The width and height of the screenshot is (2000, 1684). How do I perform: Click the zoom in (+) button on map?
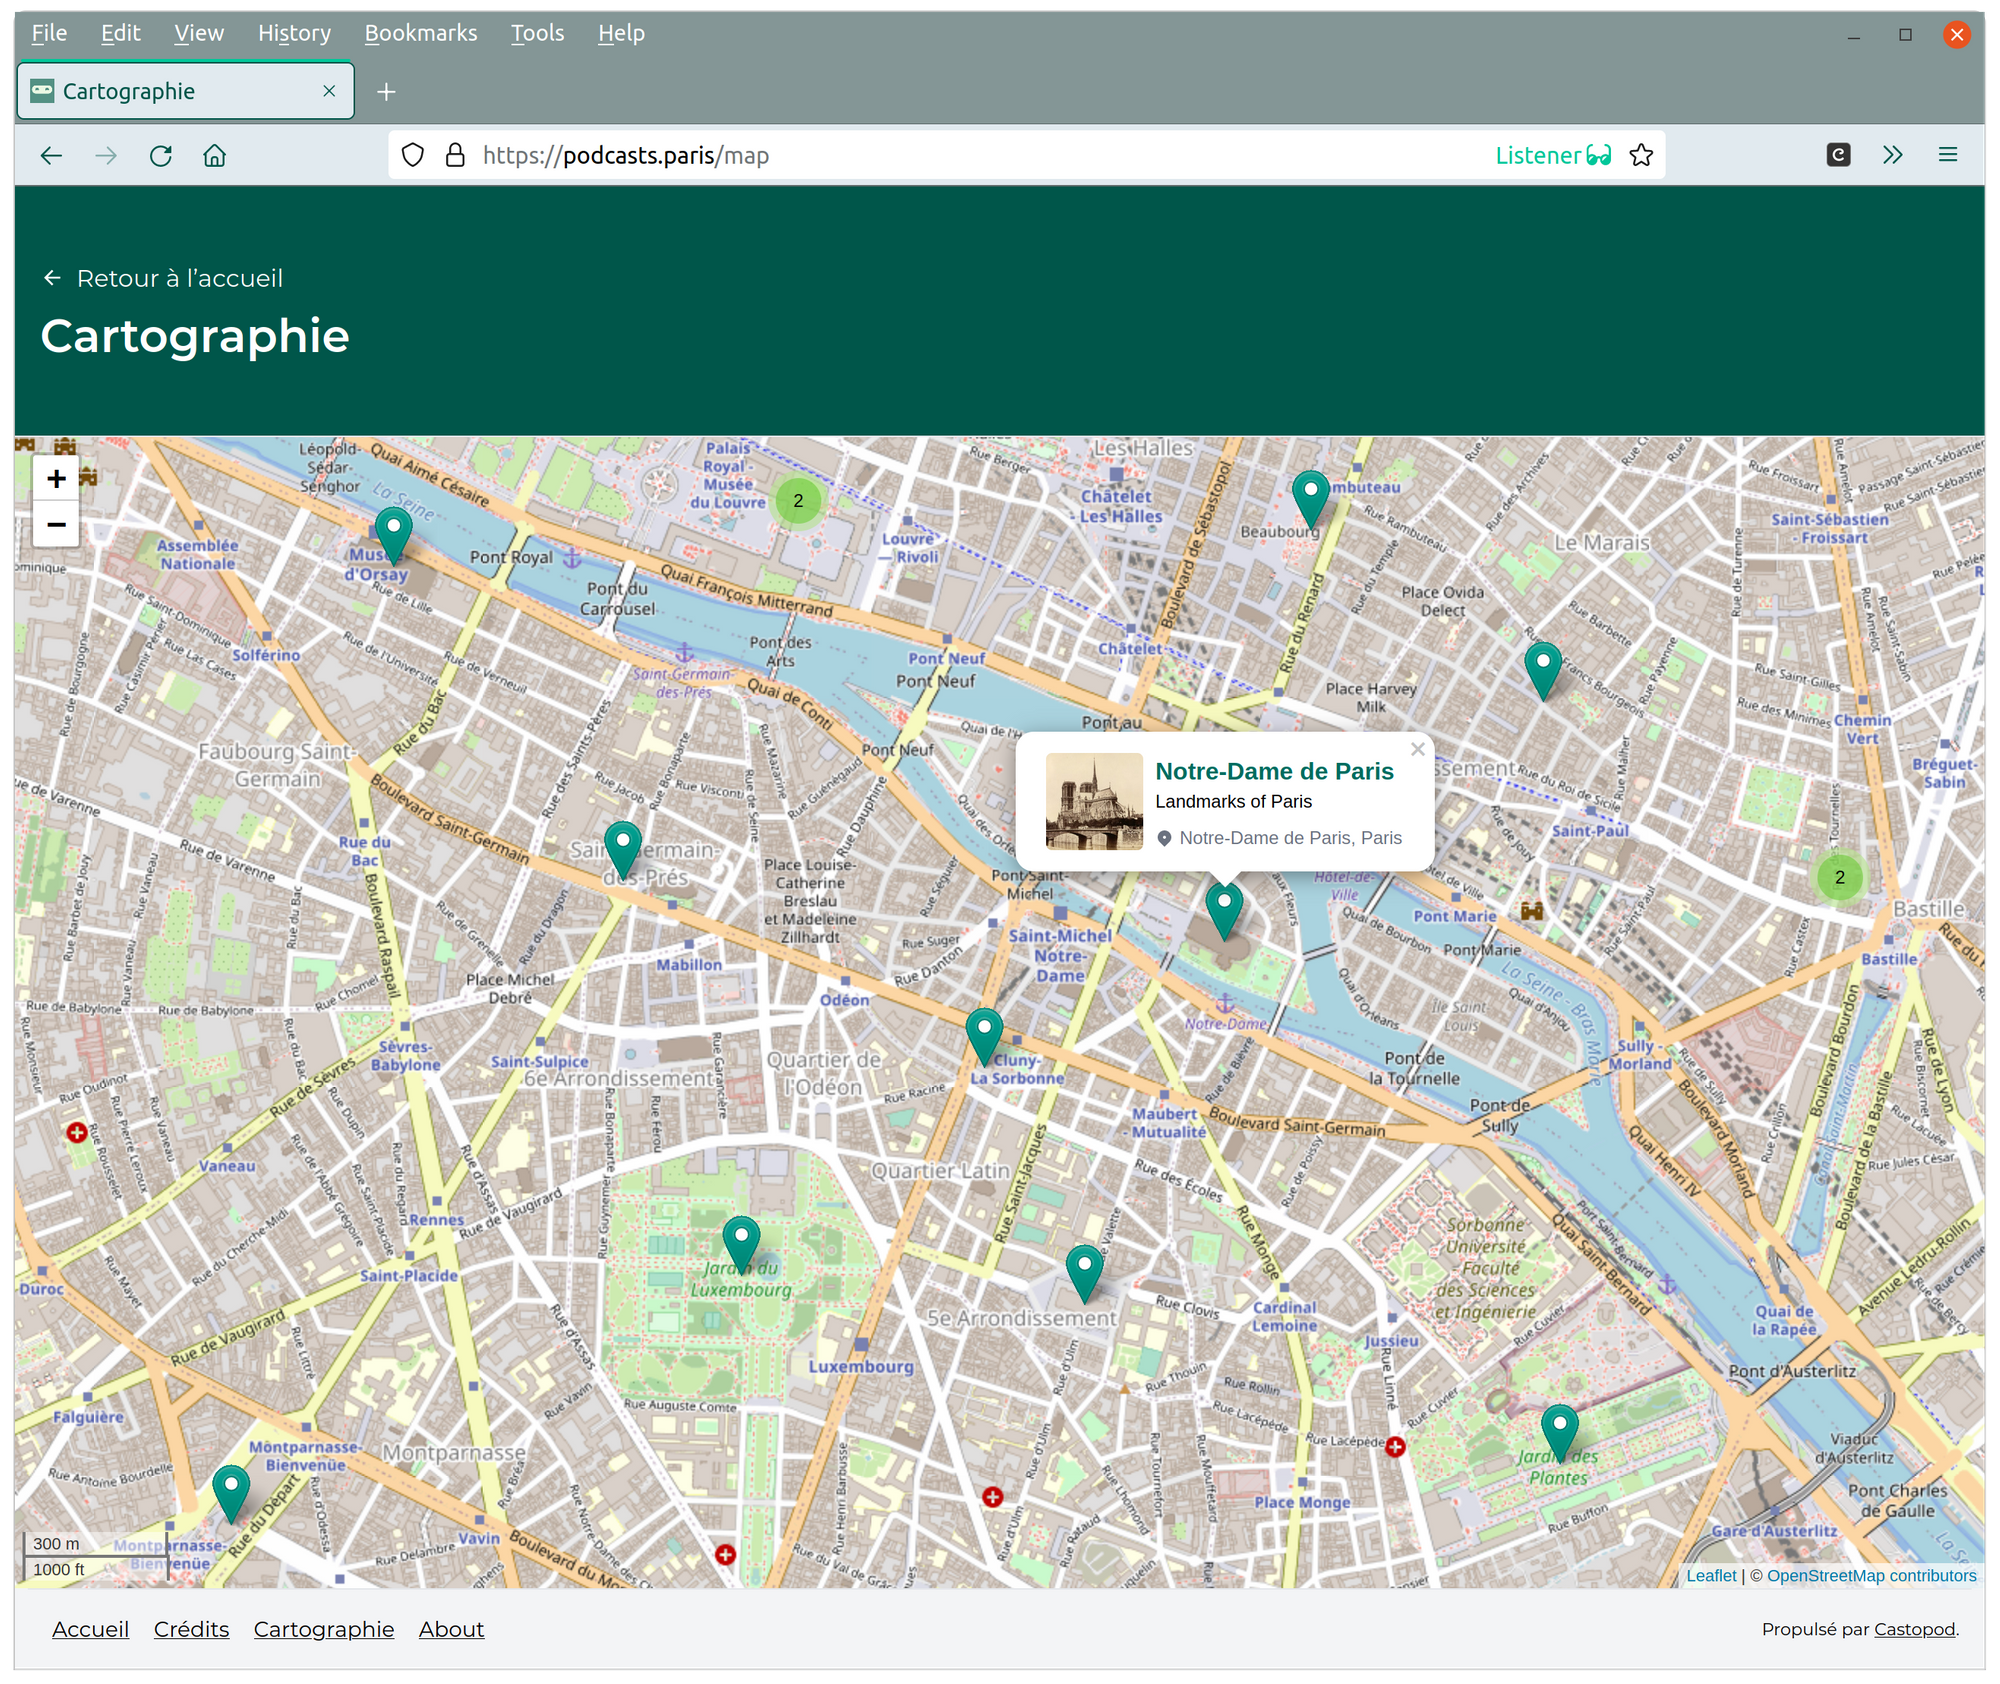55,479
